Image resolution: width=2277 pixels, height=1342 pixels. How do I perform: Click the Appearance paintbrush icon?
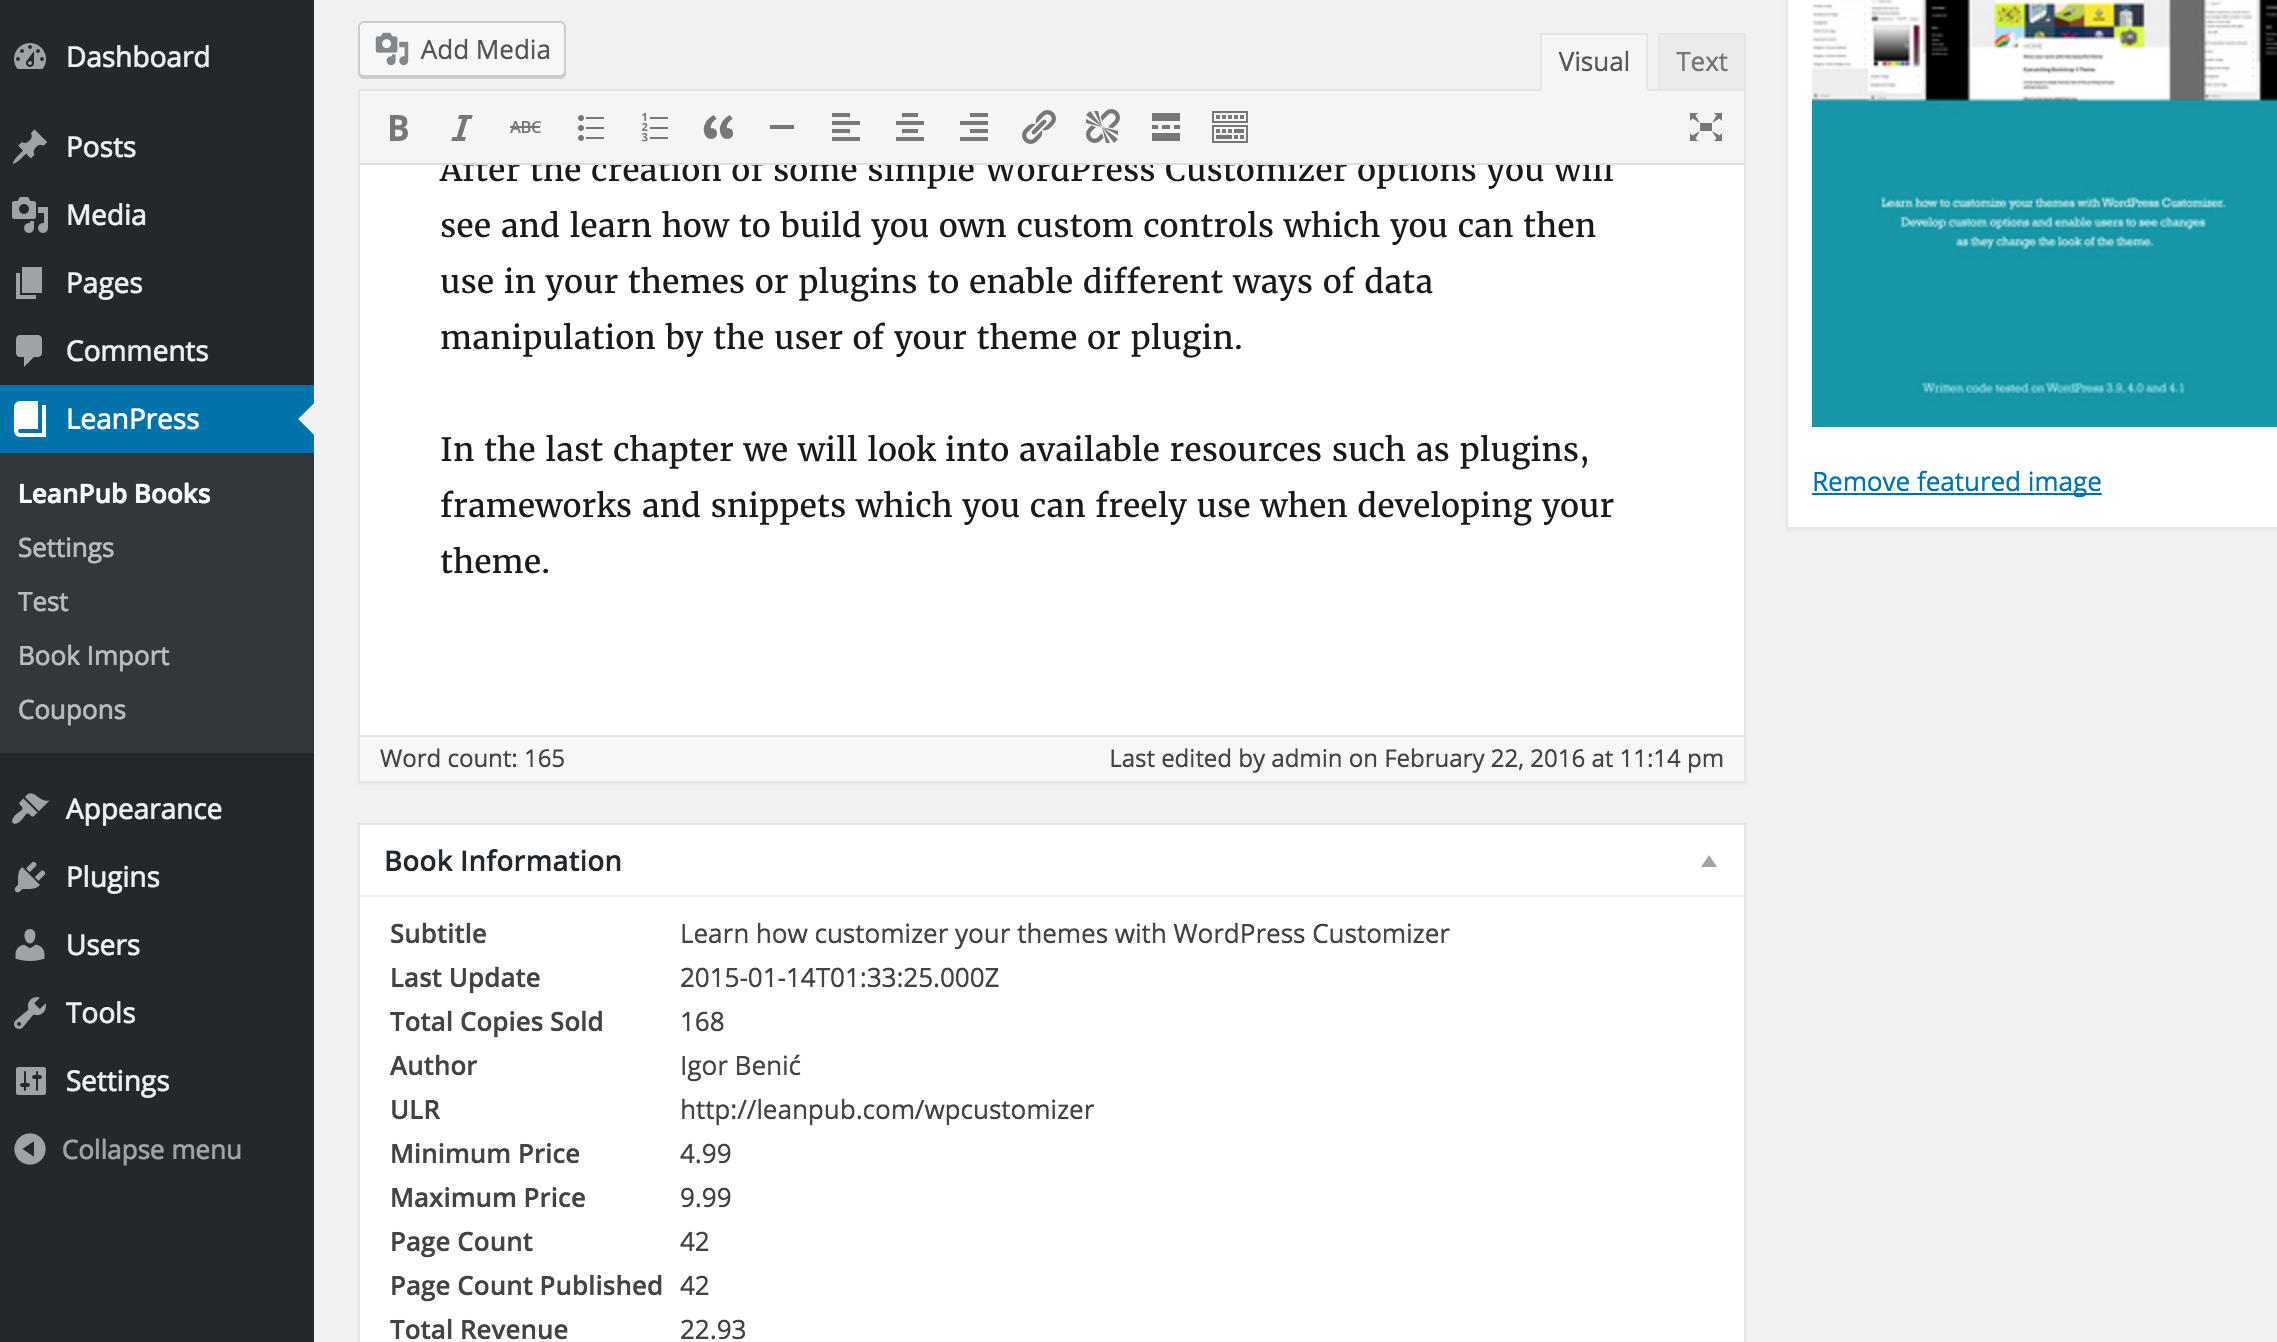click(30, 809)
